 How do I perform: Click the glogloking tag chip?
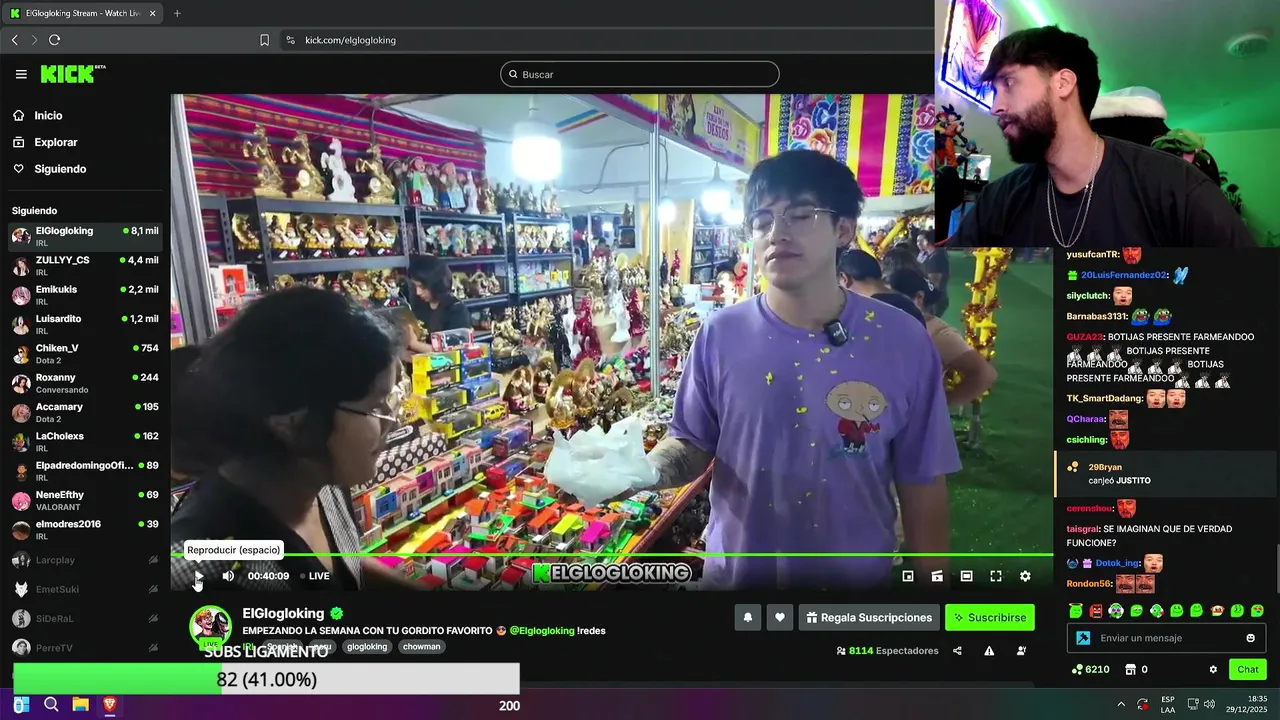[367, 647]
